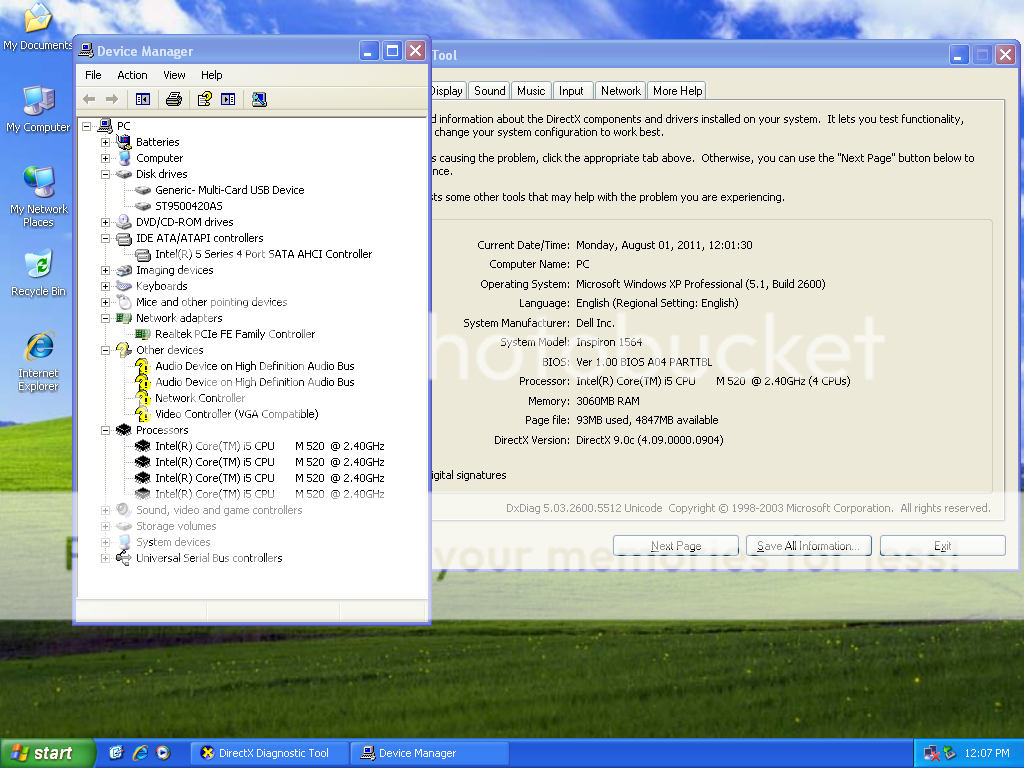Switch to the Network tab
The image size is (1024, 768).
[x=620, y=91]
